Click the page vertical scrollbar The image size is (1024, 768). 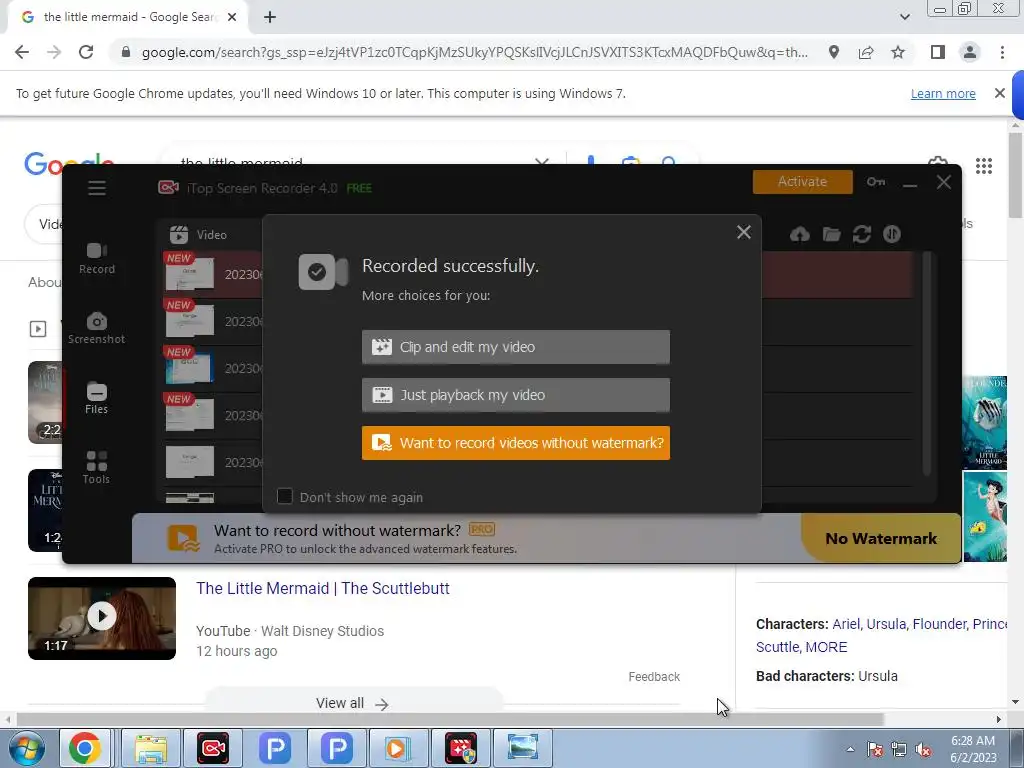(x=1015, y=176)
